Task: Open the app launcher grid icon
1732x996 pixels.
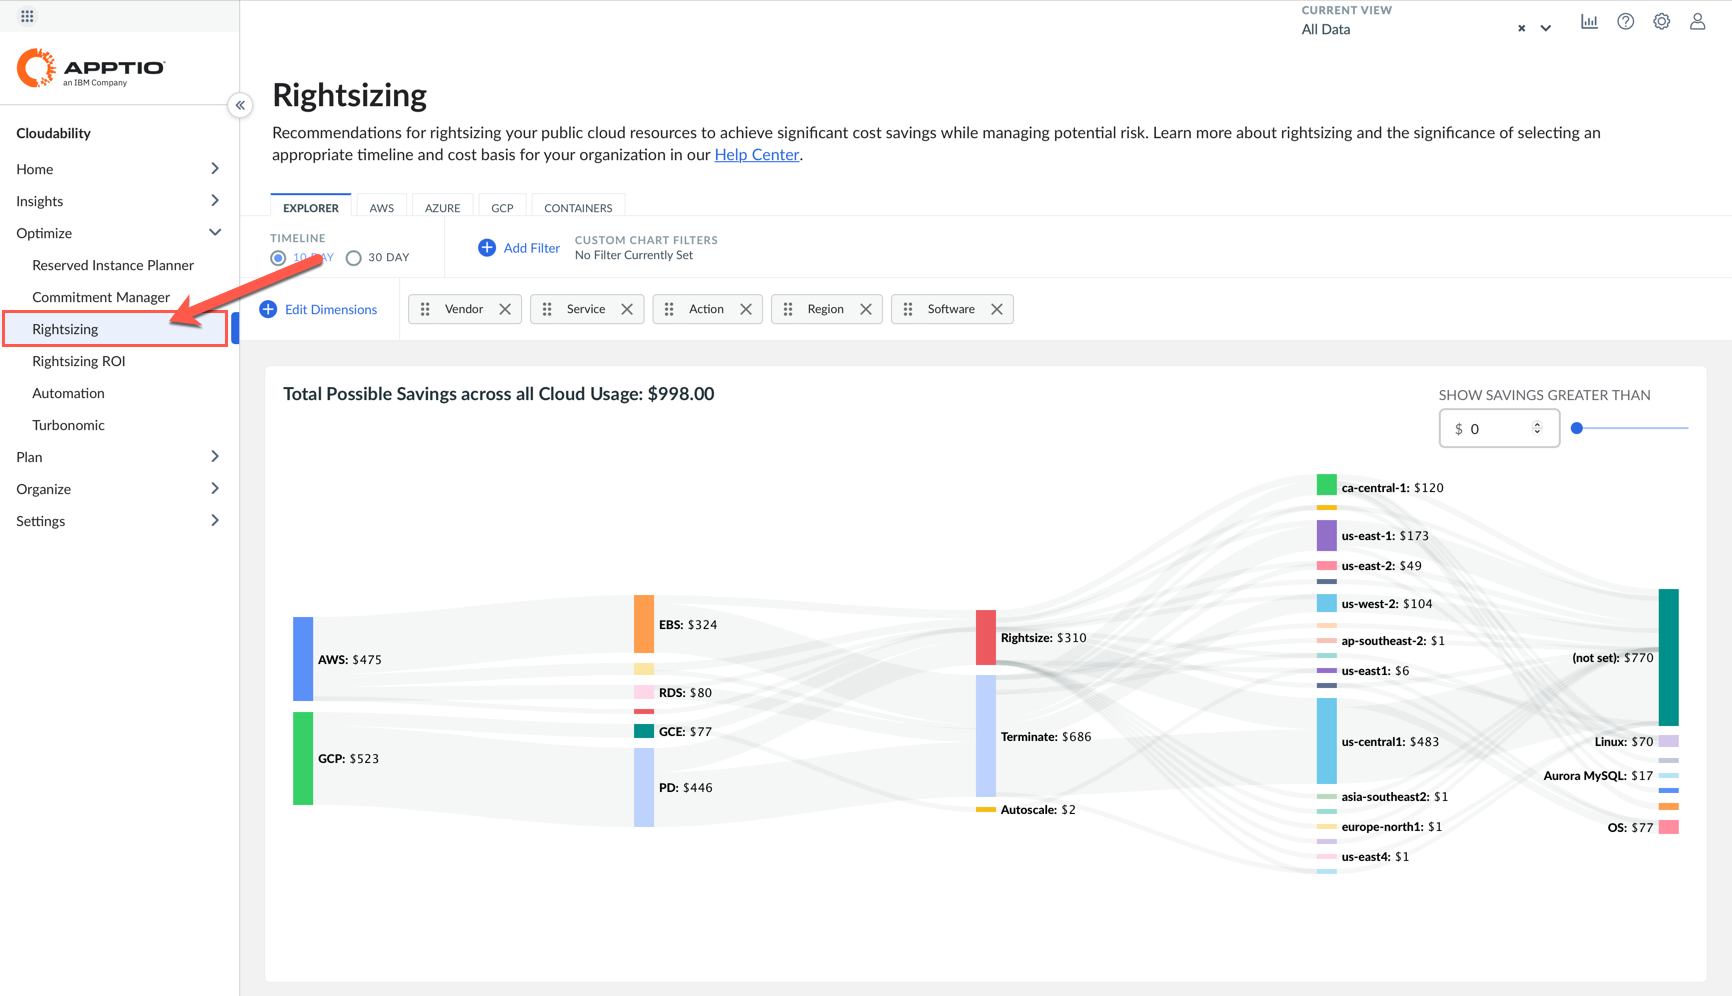Action: [27, 16]
